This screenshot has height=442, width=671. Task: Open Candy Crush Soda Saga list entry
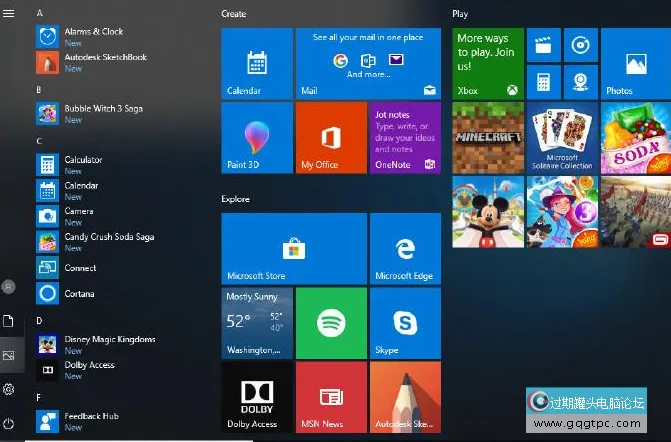(95, 242)
